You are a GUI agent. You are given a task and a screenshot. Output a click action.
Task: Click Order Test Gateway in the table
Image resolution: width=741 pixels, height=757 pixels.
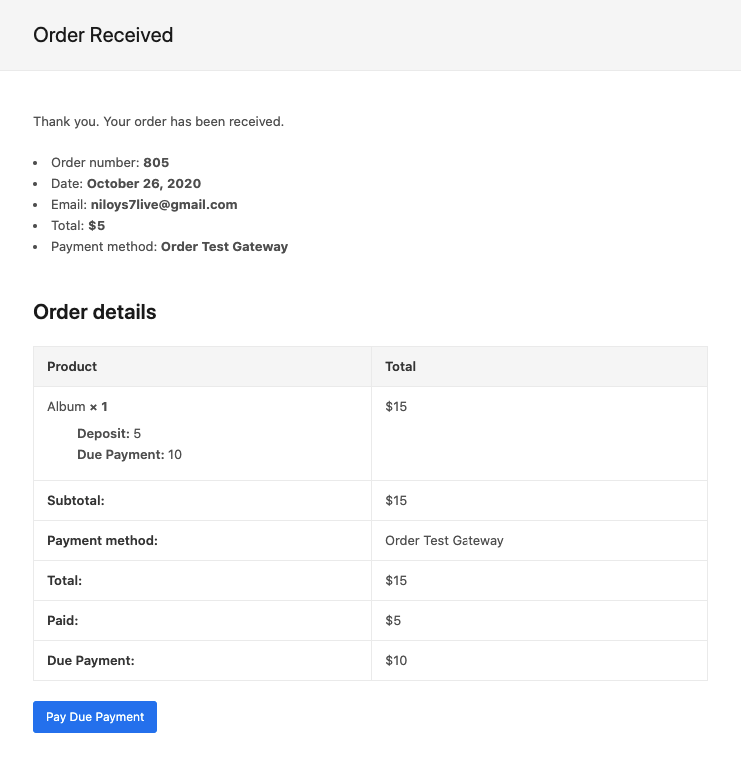tap(444, 540)
